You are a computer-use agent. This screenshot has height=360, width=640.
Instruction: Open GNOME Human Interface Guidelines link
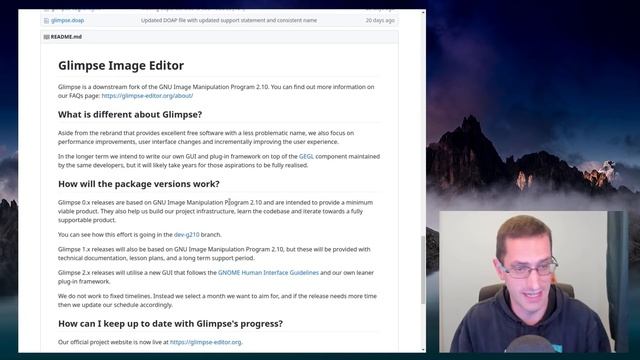point(268,273)
